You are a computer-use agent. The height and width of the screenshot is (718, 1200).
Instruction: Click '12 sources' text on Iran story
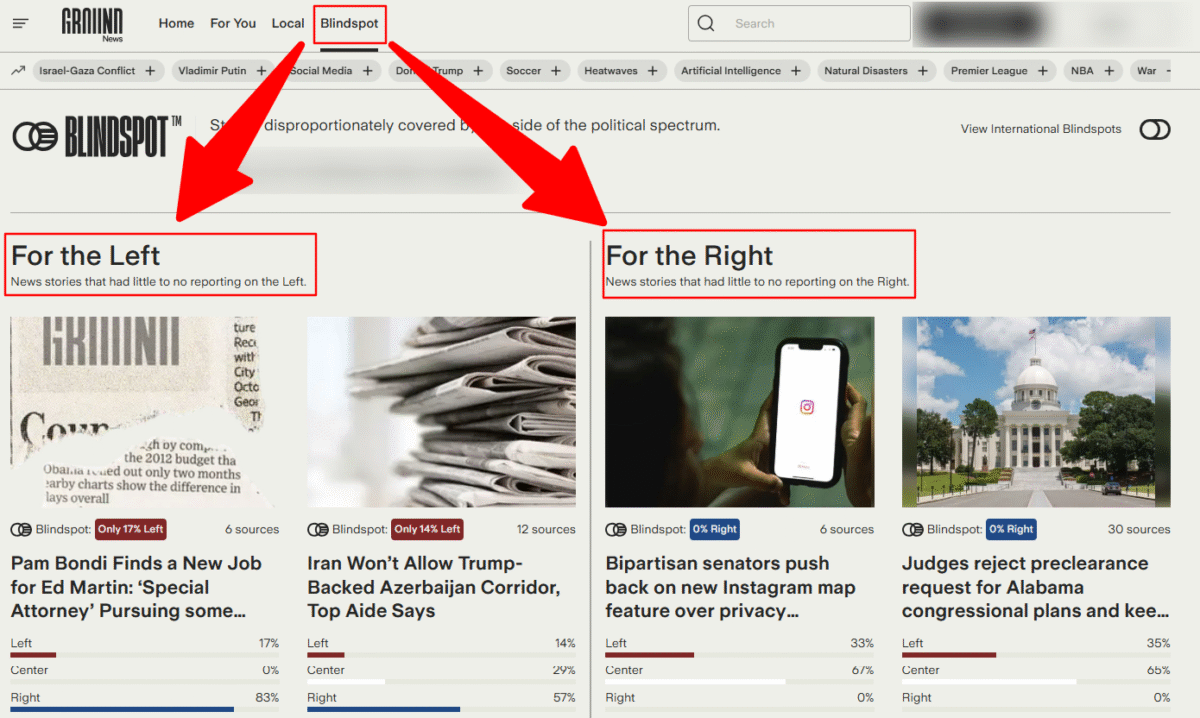pyautogui.click(x=546, y=529)
